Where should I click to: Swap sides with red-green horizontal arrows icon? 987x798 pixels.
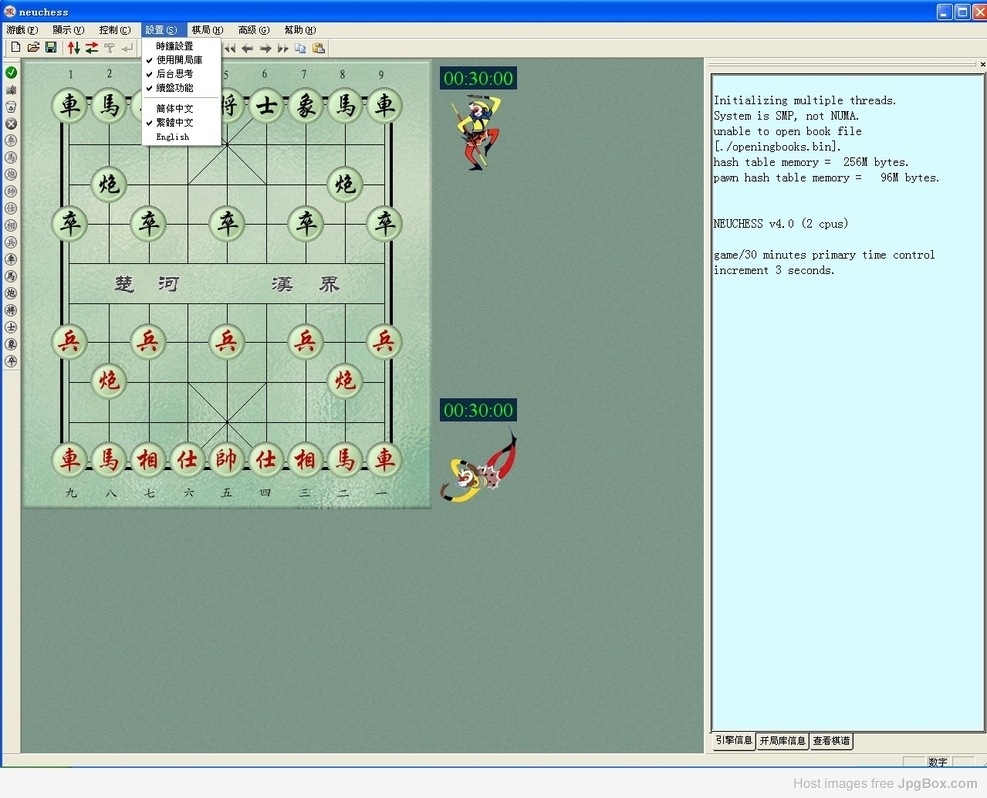[92, 47]
